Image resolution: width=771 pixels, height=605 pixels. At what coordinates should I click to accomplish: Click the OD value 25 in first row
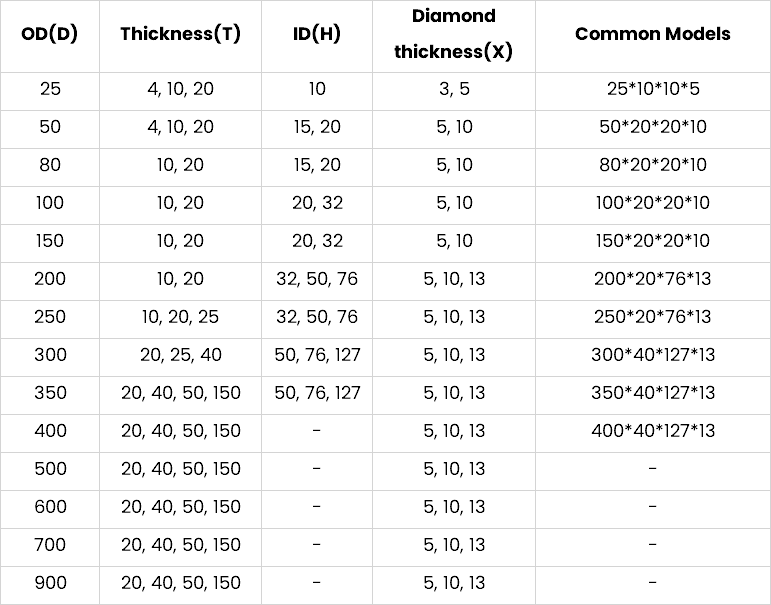[50, 89]
